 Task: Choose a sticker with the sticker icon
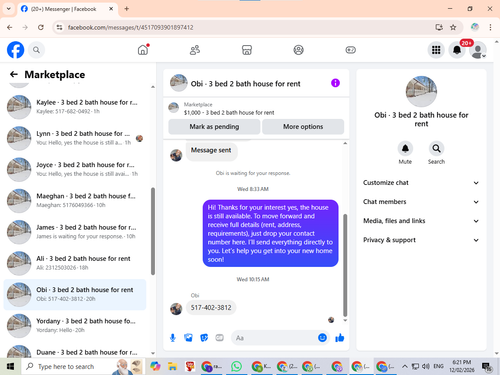click(204, 338)
